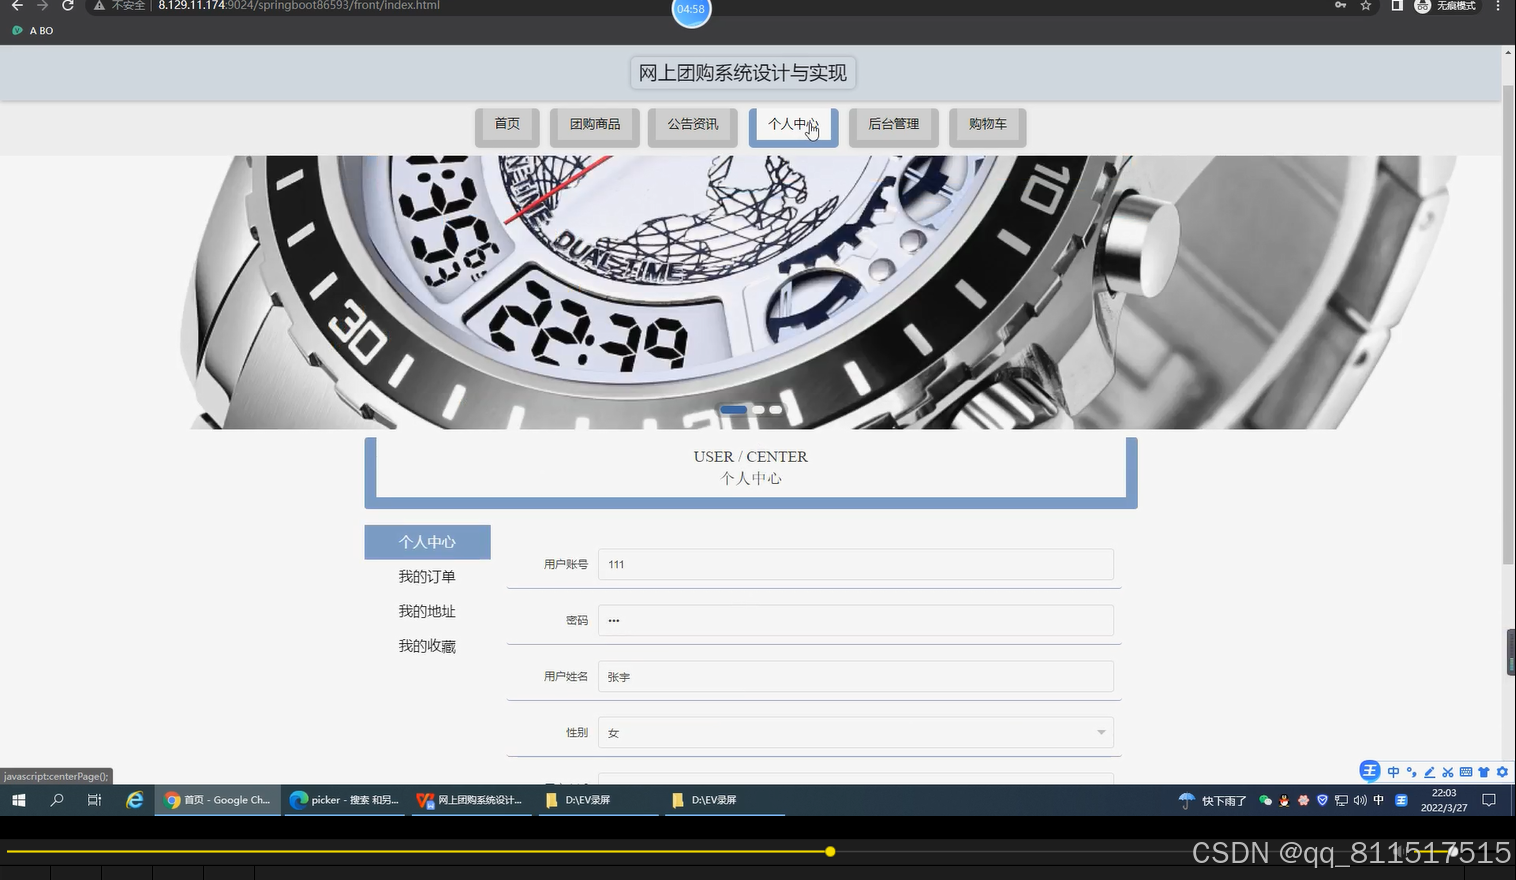Open the blue shield security tray icon
1516x880 pixels.
1322,800
